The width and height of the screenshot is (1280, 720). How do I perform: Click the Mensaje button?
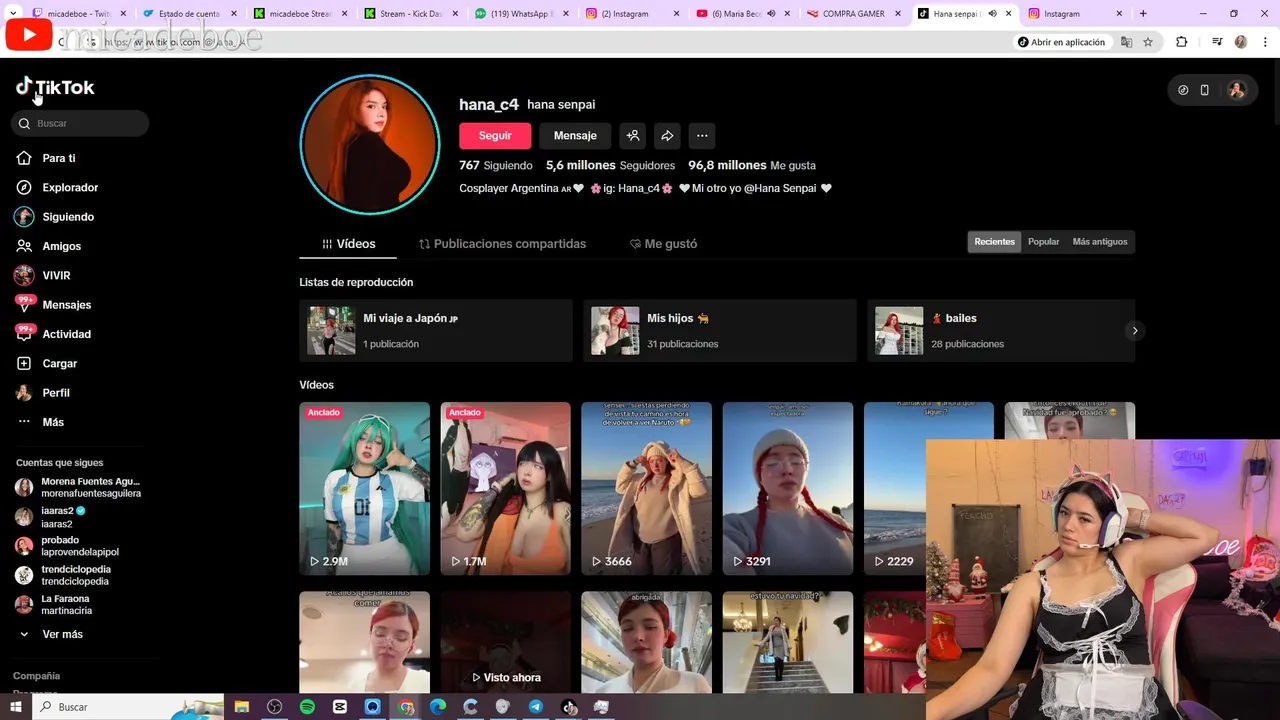pyautogui.click(x=575, y=136)
